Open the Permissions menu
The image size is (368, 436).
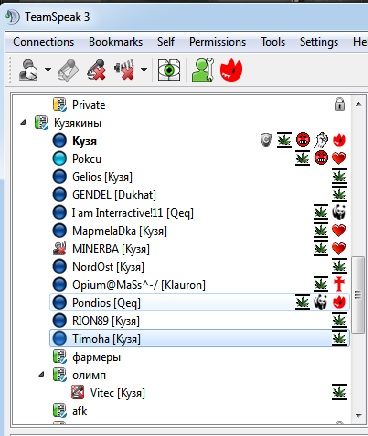pyautogui.click(x=218, y=42)
